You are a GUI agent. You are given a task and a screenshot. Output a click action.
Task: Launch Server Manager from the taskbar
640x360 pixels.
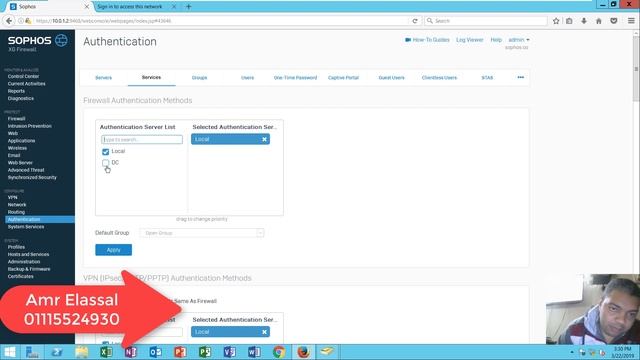[x=32, y=352]
